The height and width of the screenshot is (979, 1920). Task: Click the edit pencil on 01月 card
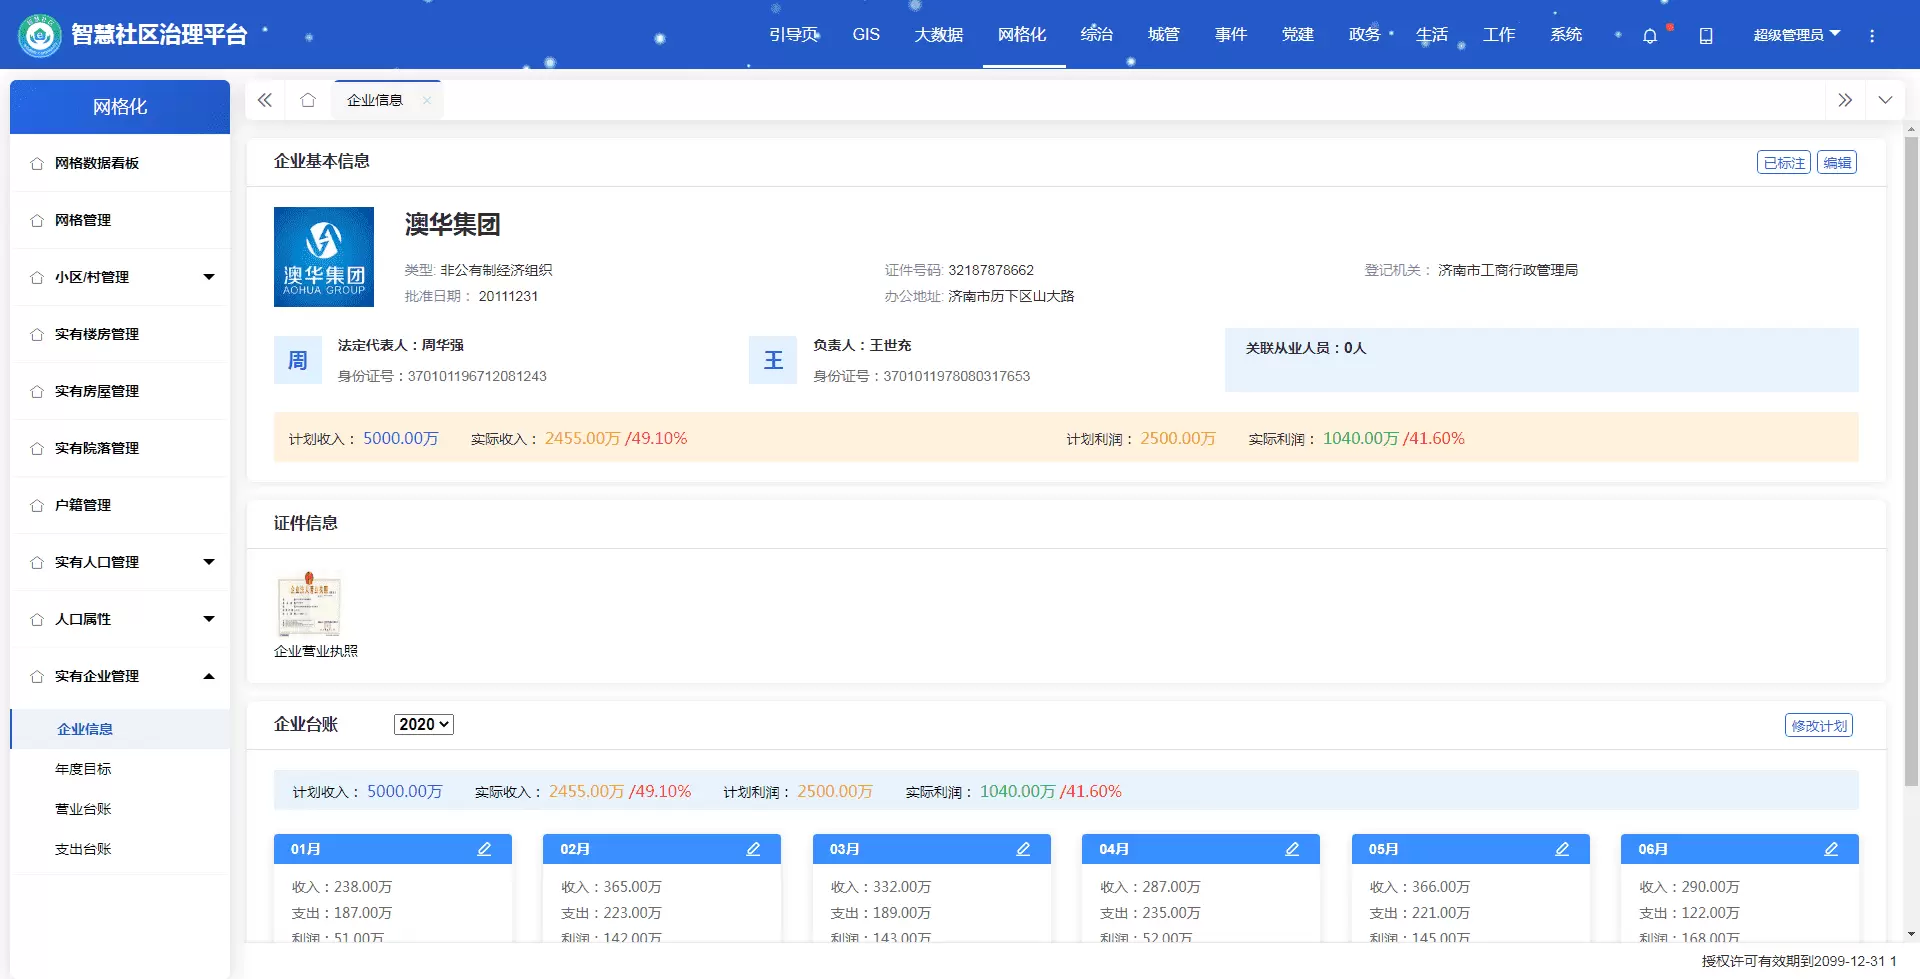click(x=484, y=849)
